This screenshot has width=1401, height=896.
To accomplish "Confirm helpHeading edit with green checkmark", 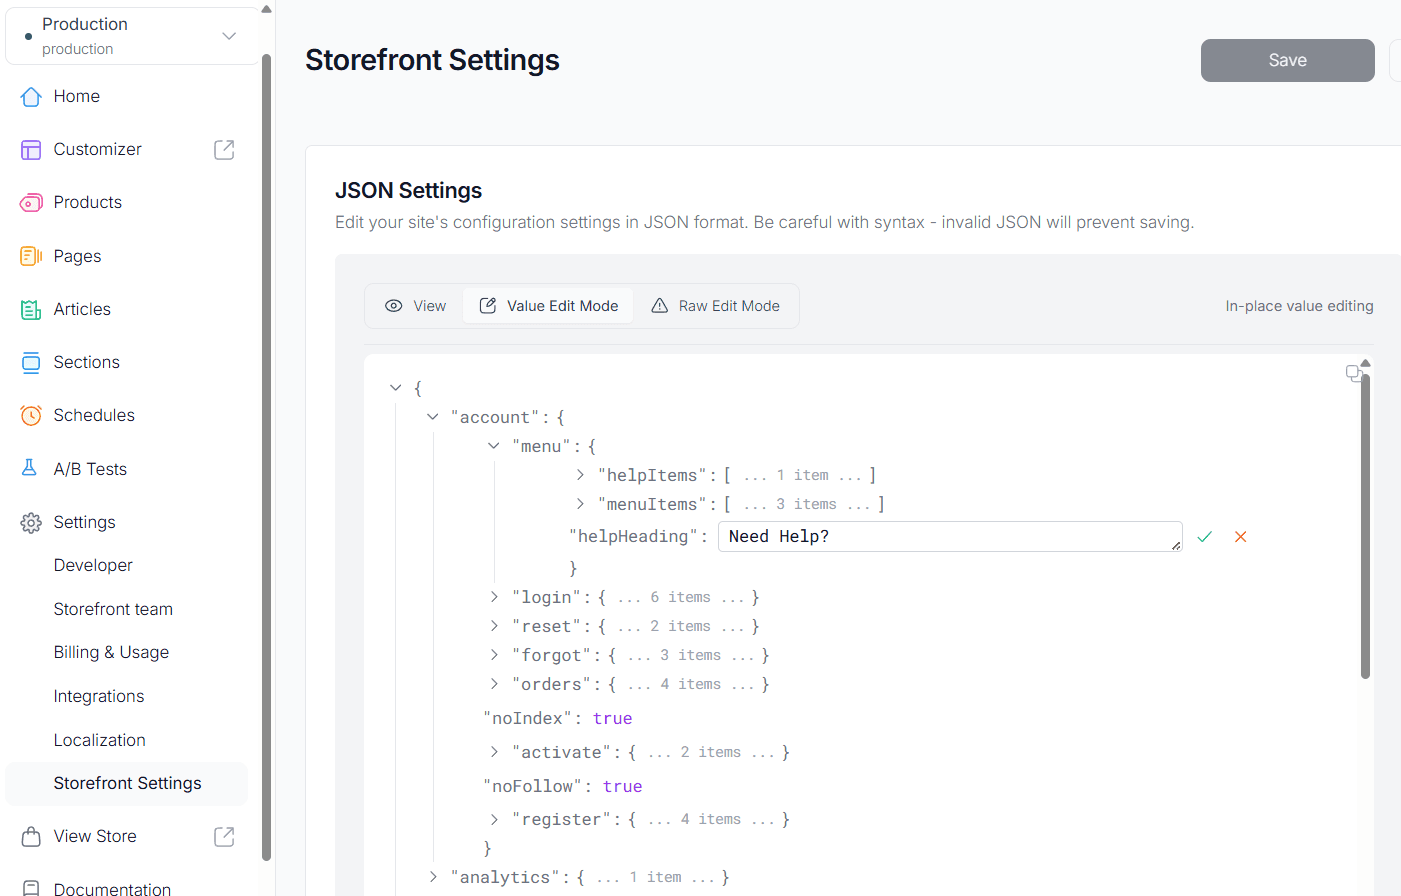I will coord(1204,537).
